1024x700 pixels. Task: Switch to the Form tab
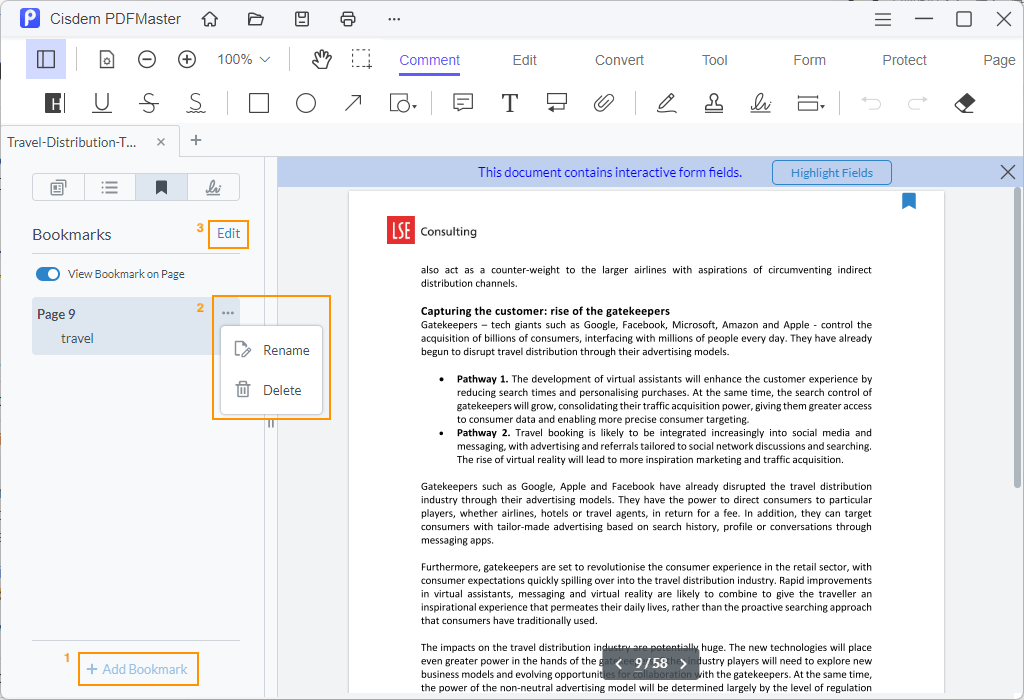[x=809, y=60]
